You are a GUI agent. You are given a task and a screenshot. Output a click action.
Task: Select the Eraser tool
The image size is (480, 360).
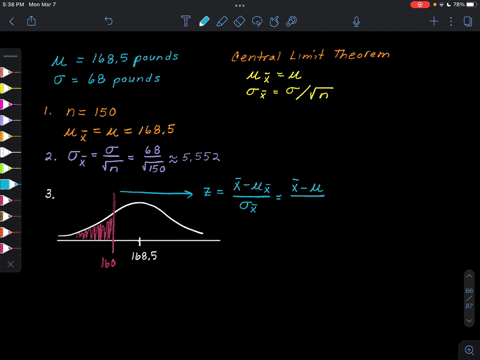(x=239, y=22)
